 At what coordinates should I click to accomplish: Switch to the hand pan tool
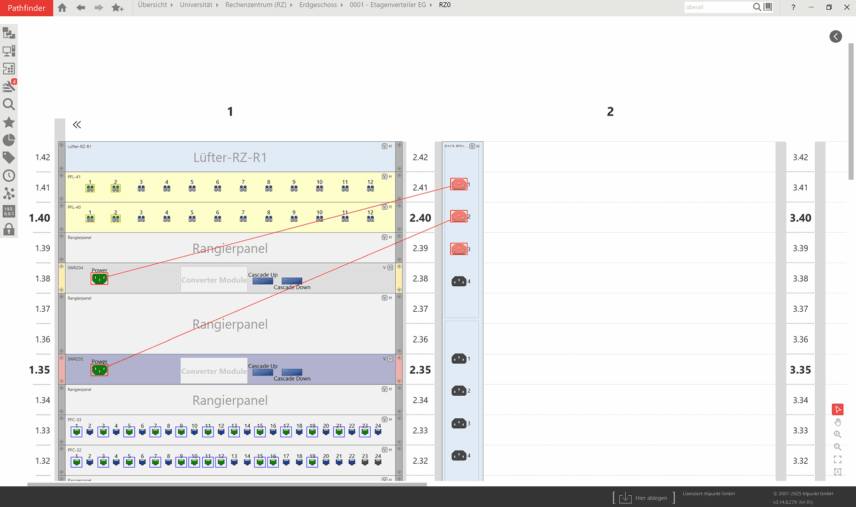coord(837,422)
